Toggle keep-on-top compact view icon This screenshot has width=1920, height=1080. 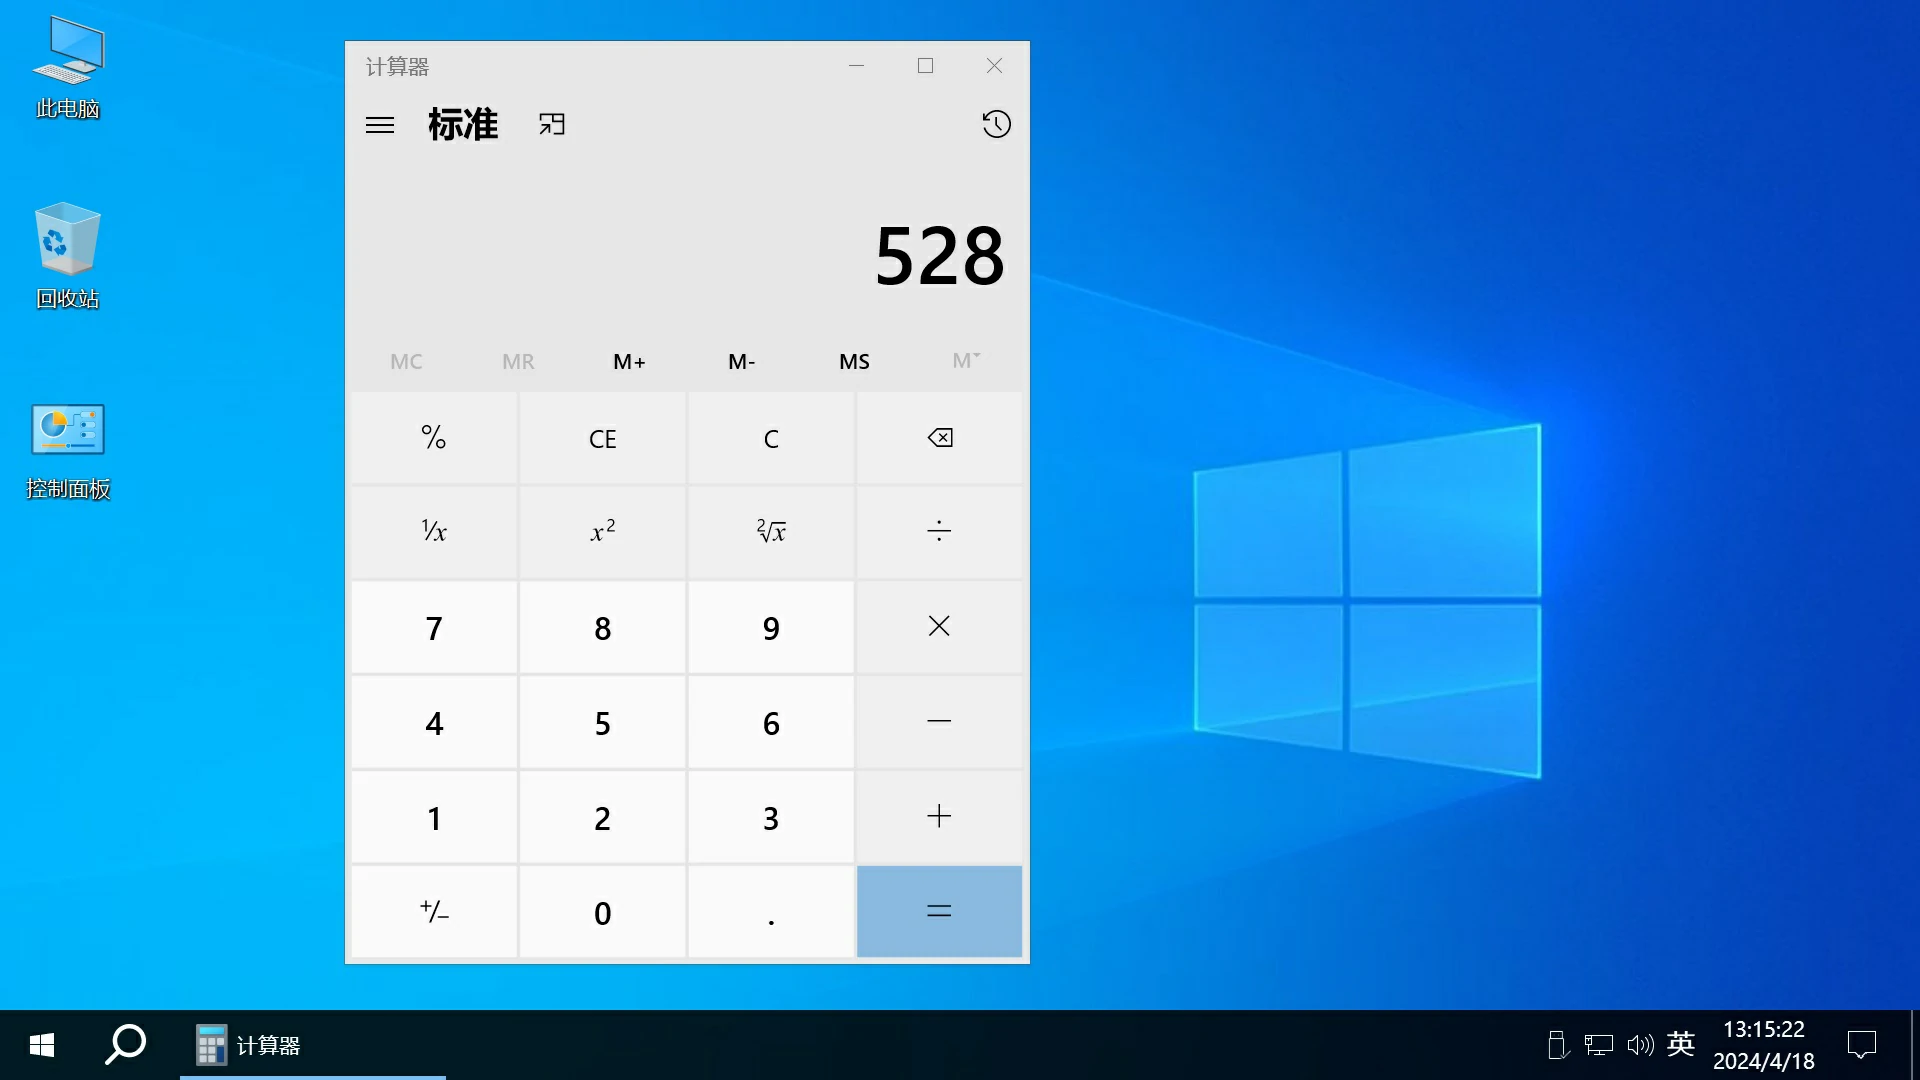pos(552,124)
